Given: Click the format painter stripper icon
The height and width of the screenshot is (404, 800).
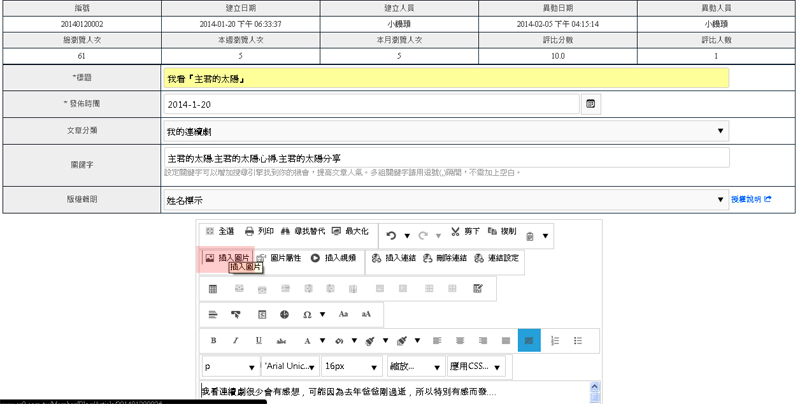Looking at the screenshot, I should pos(236,315).
